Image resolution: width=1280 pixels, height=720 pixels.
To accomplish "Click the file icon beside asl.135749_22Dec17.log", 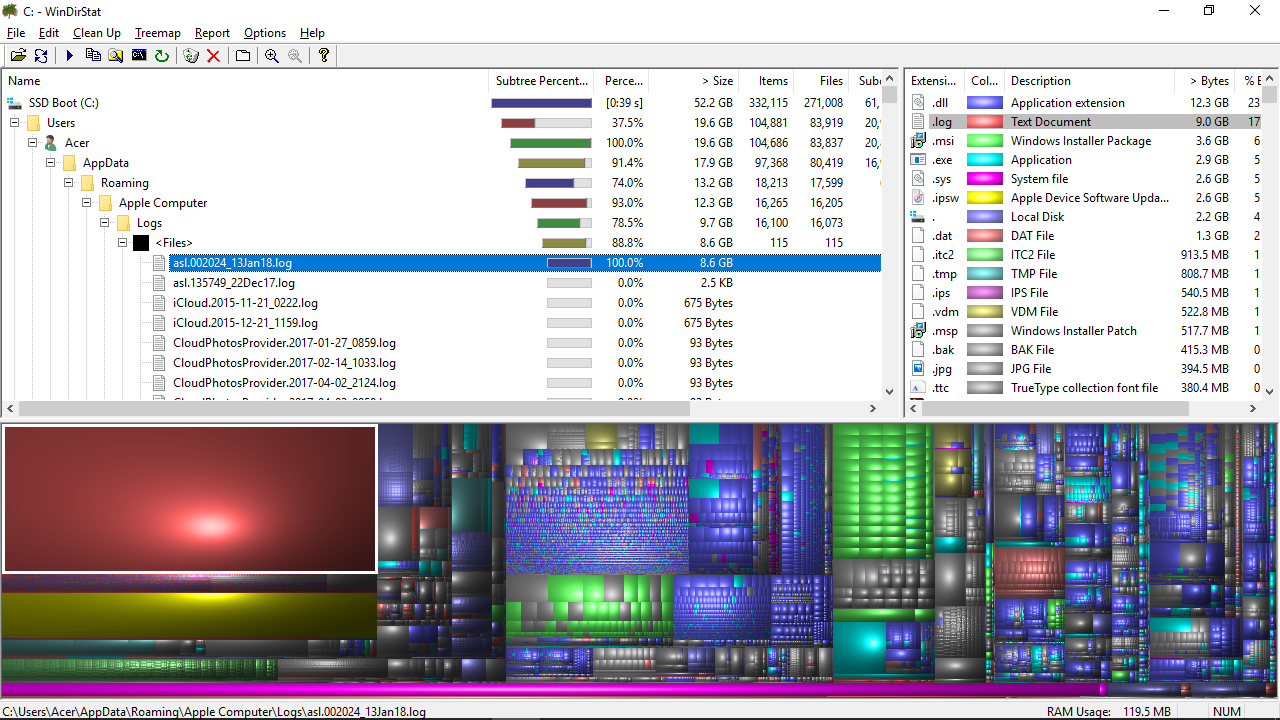I will tap(159, 283).
